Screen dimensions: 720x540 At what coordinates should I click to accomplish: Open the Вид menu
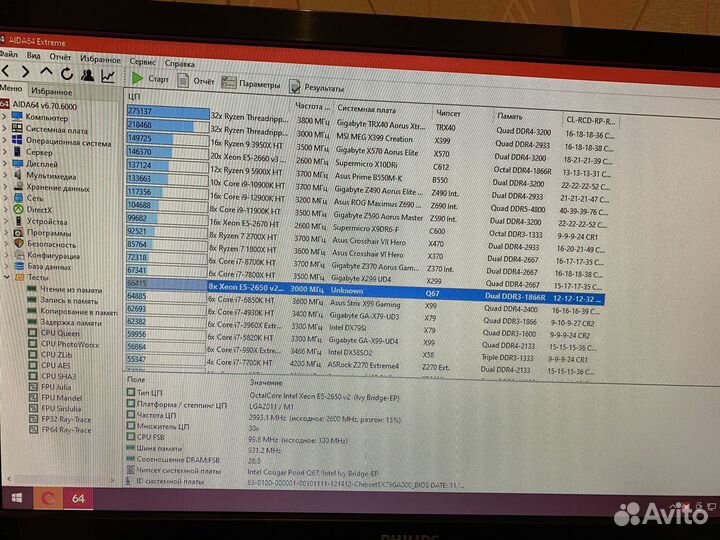click(34, 56)
